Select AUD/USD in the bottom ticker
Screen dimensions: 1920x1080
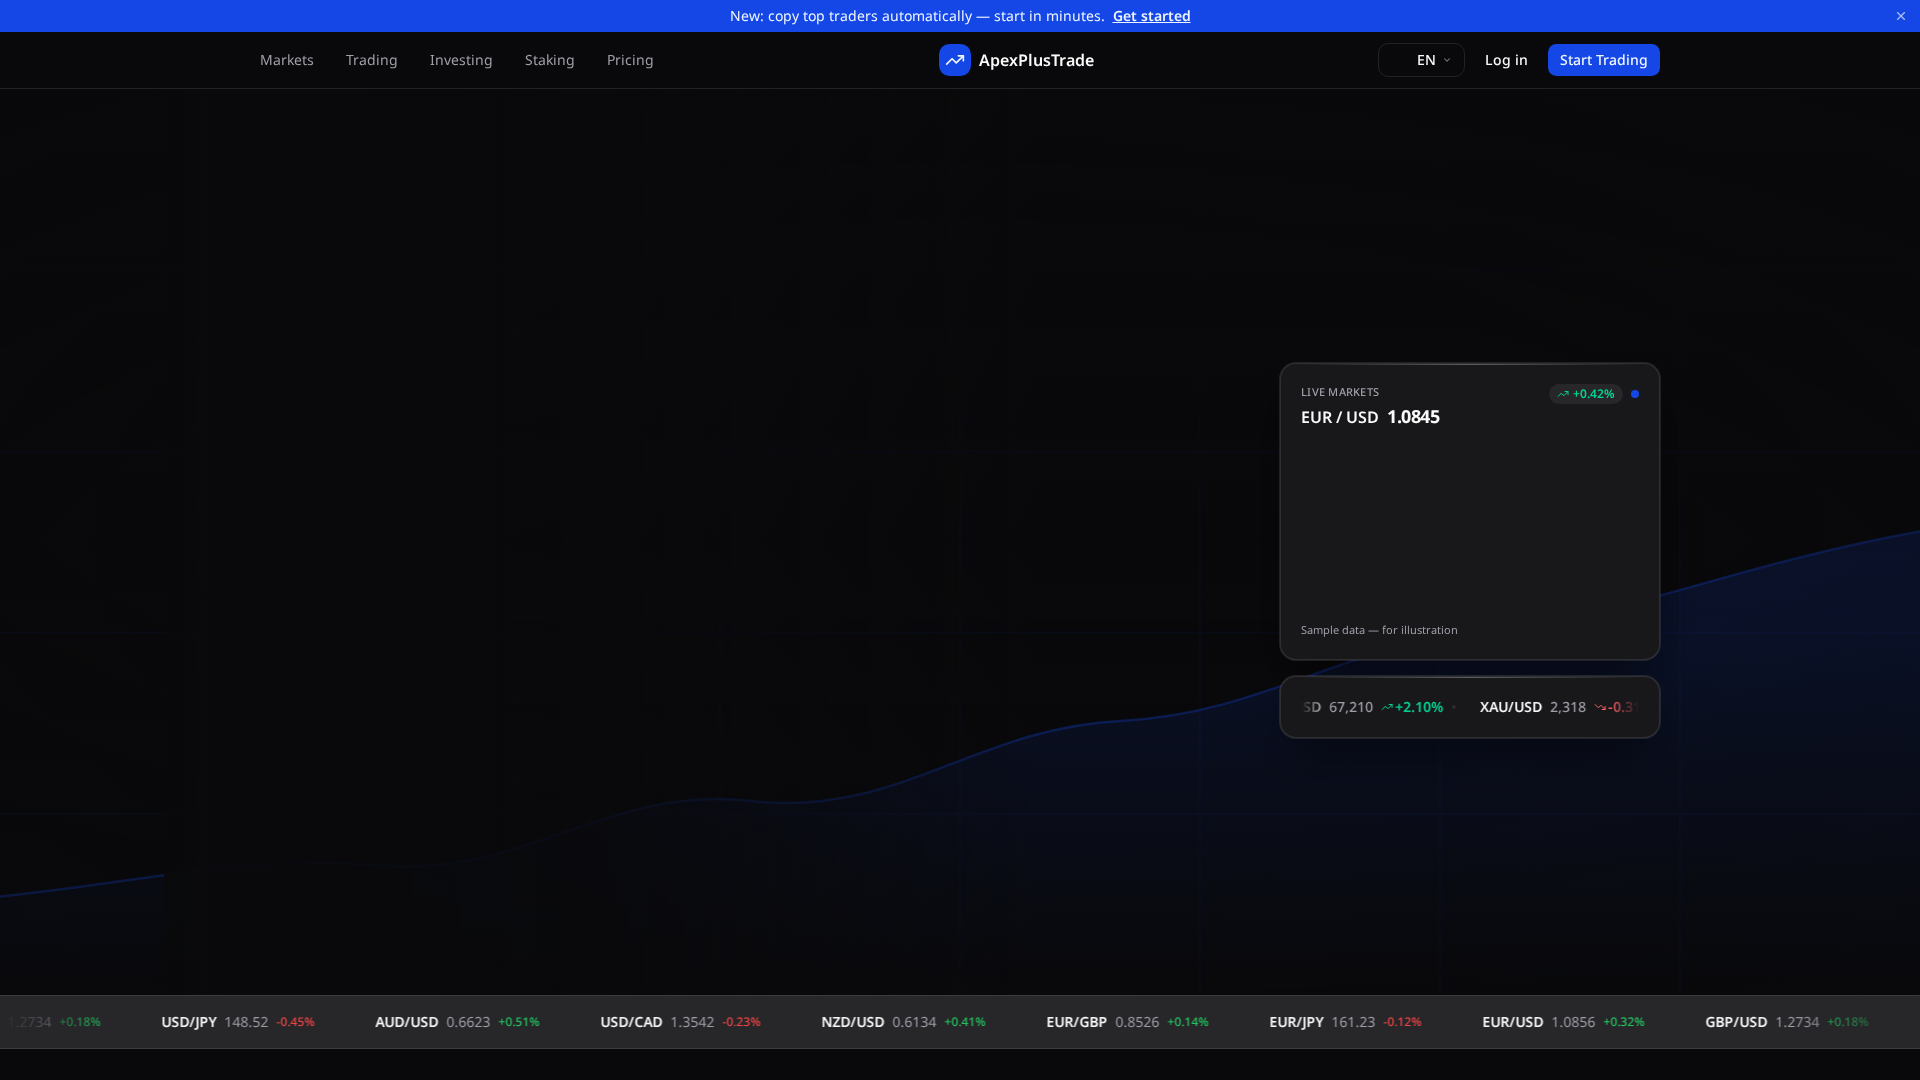pos(407,1022)
